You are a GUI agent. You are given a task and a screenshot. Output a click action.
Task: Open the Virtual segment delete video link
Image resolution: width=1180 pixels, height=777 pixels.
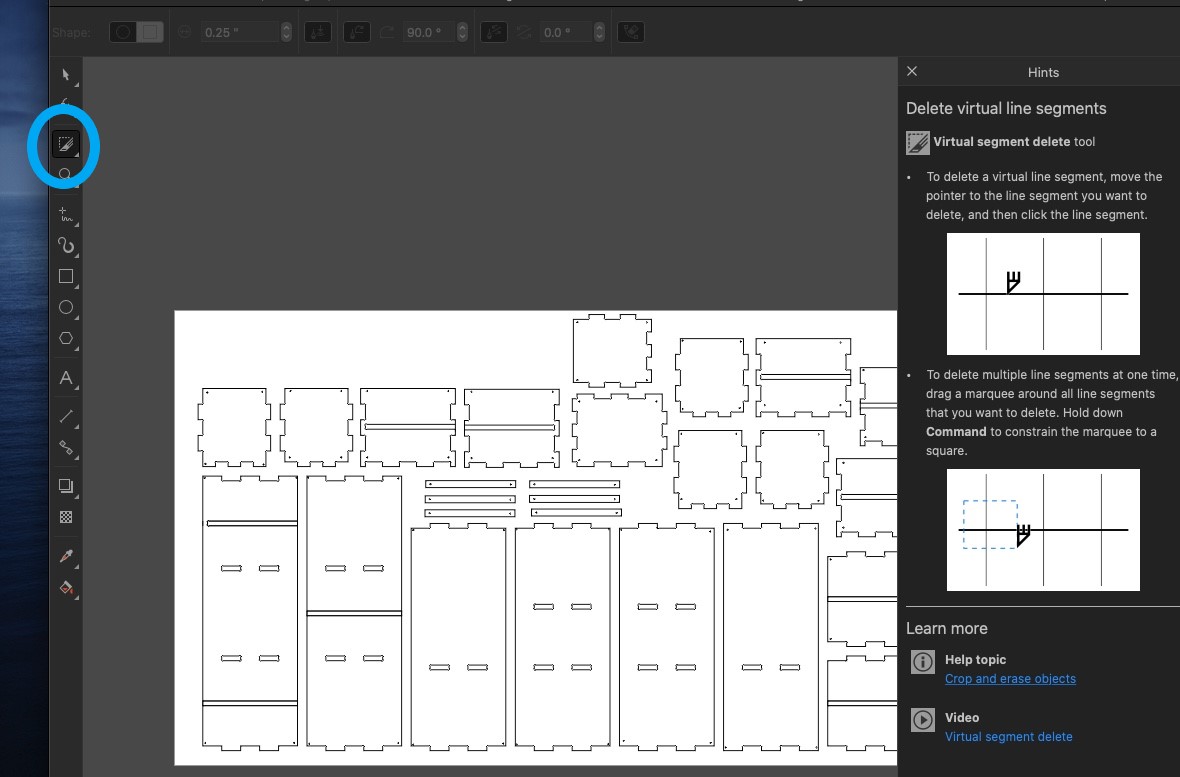coord(1008,736)
